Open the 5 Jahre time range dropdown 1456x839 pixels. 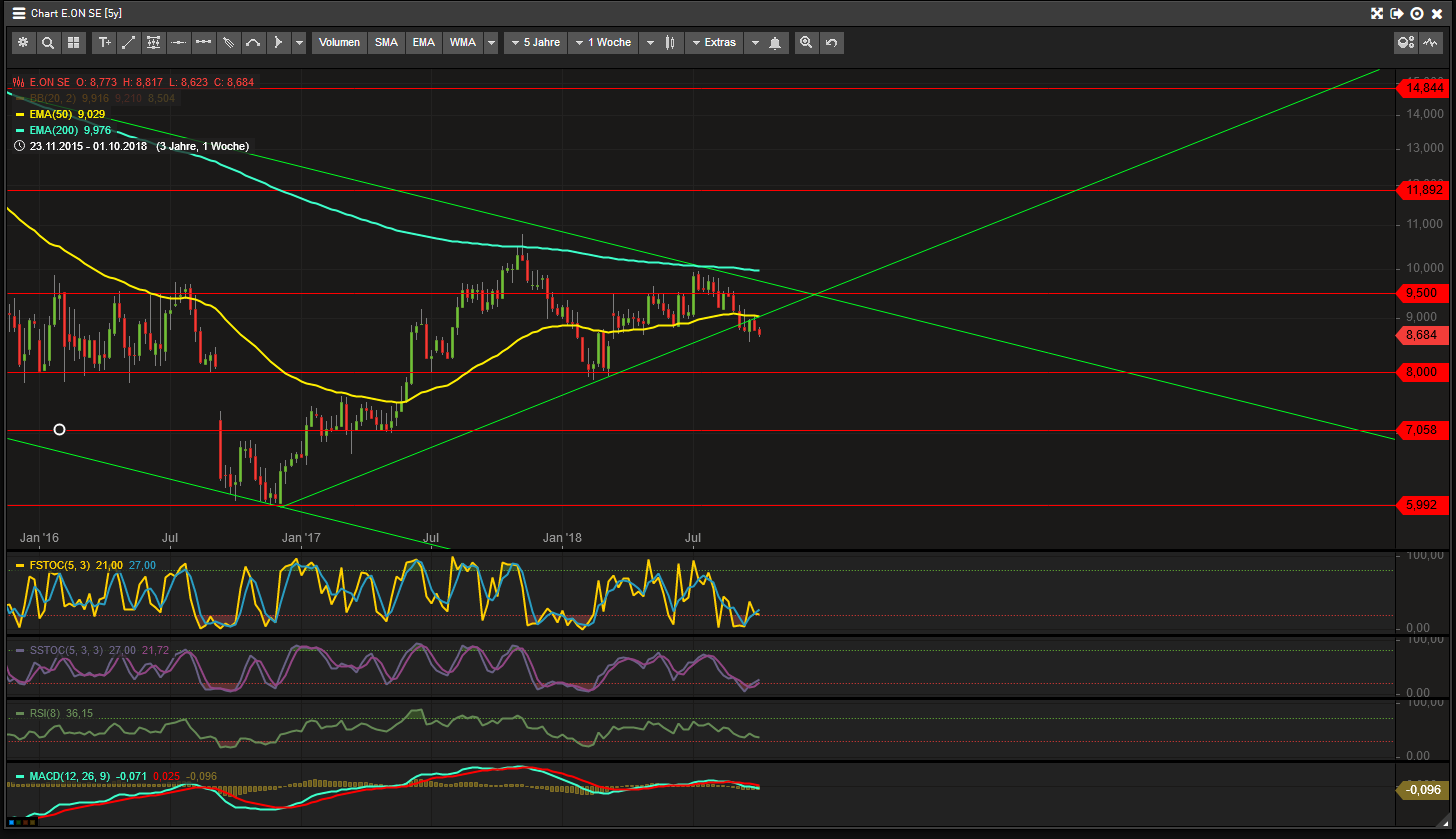pyautogui.click(x=535, y=43)
